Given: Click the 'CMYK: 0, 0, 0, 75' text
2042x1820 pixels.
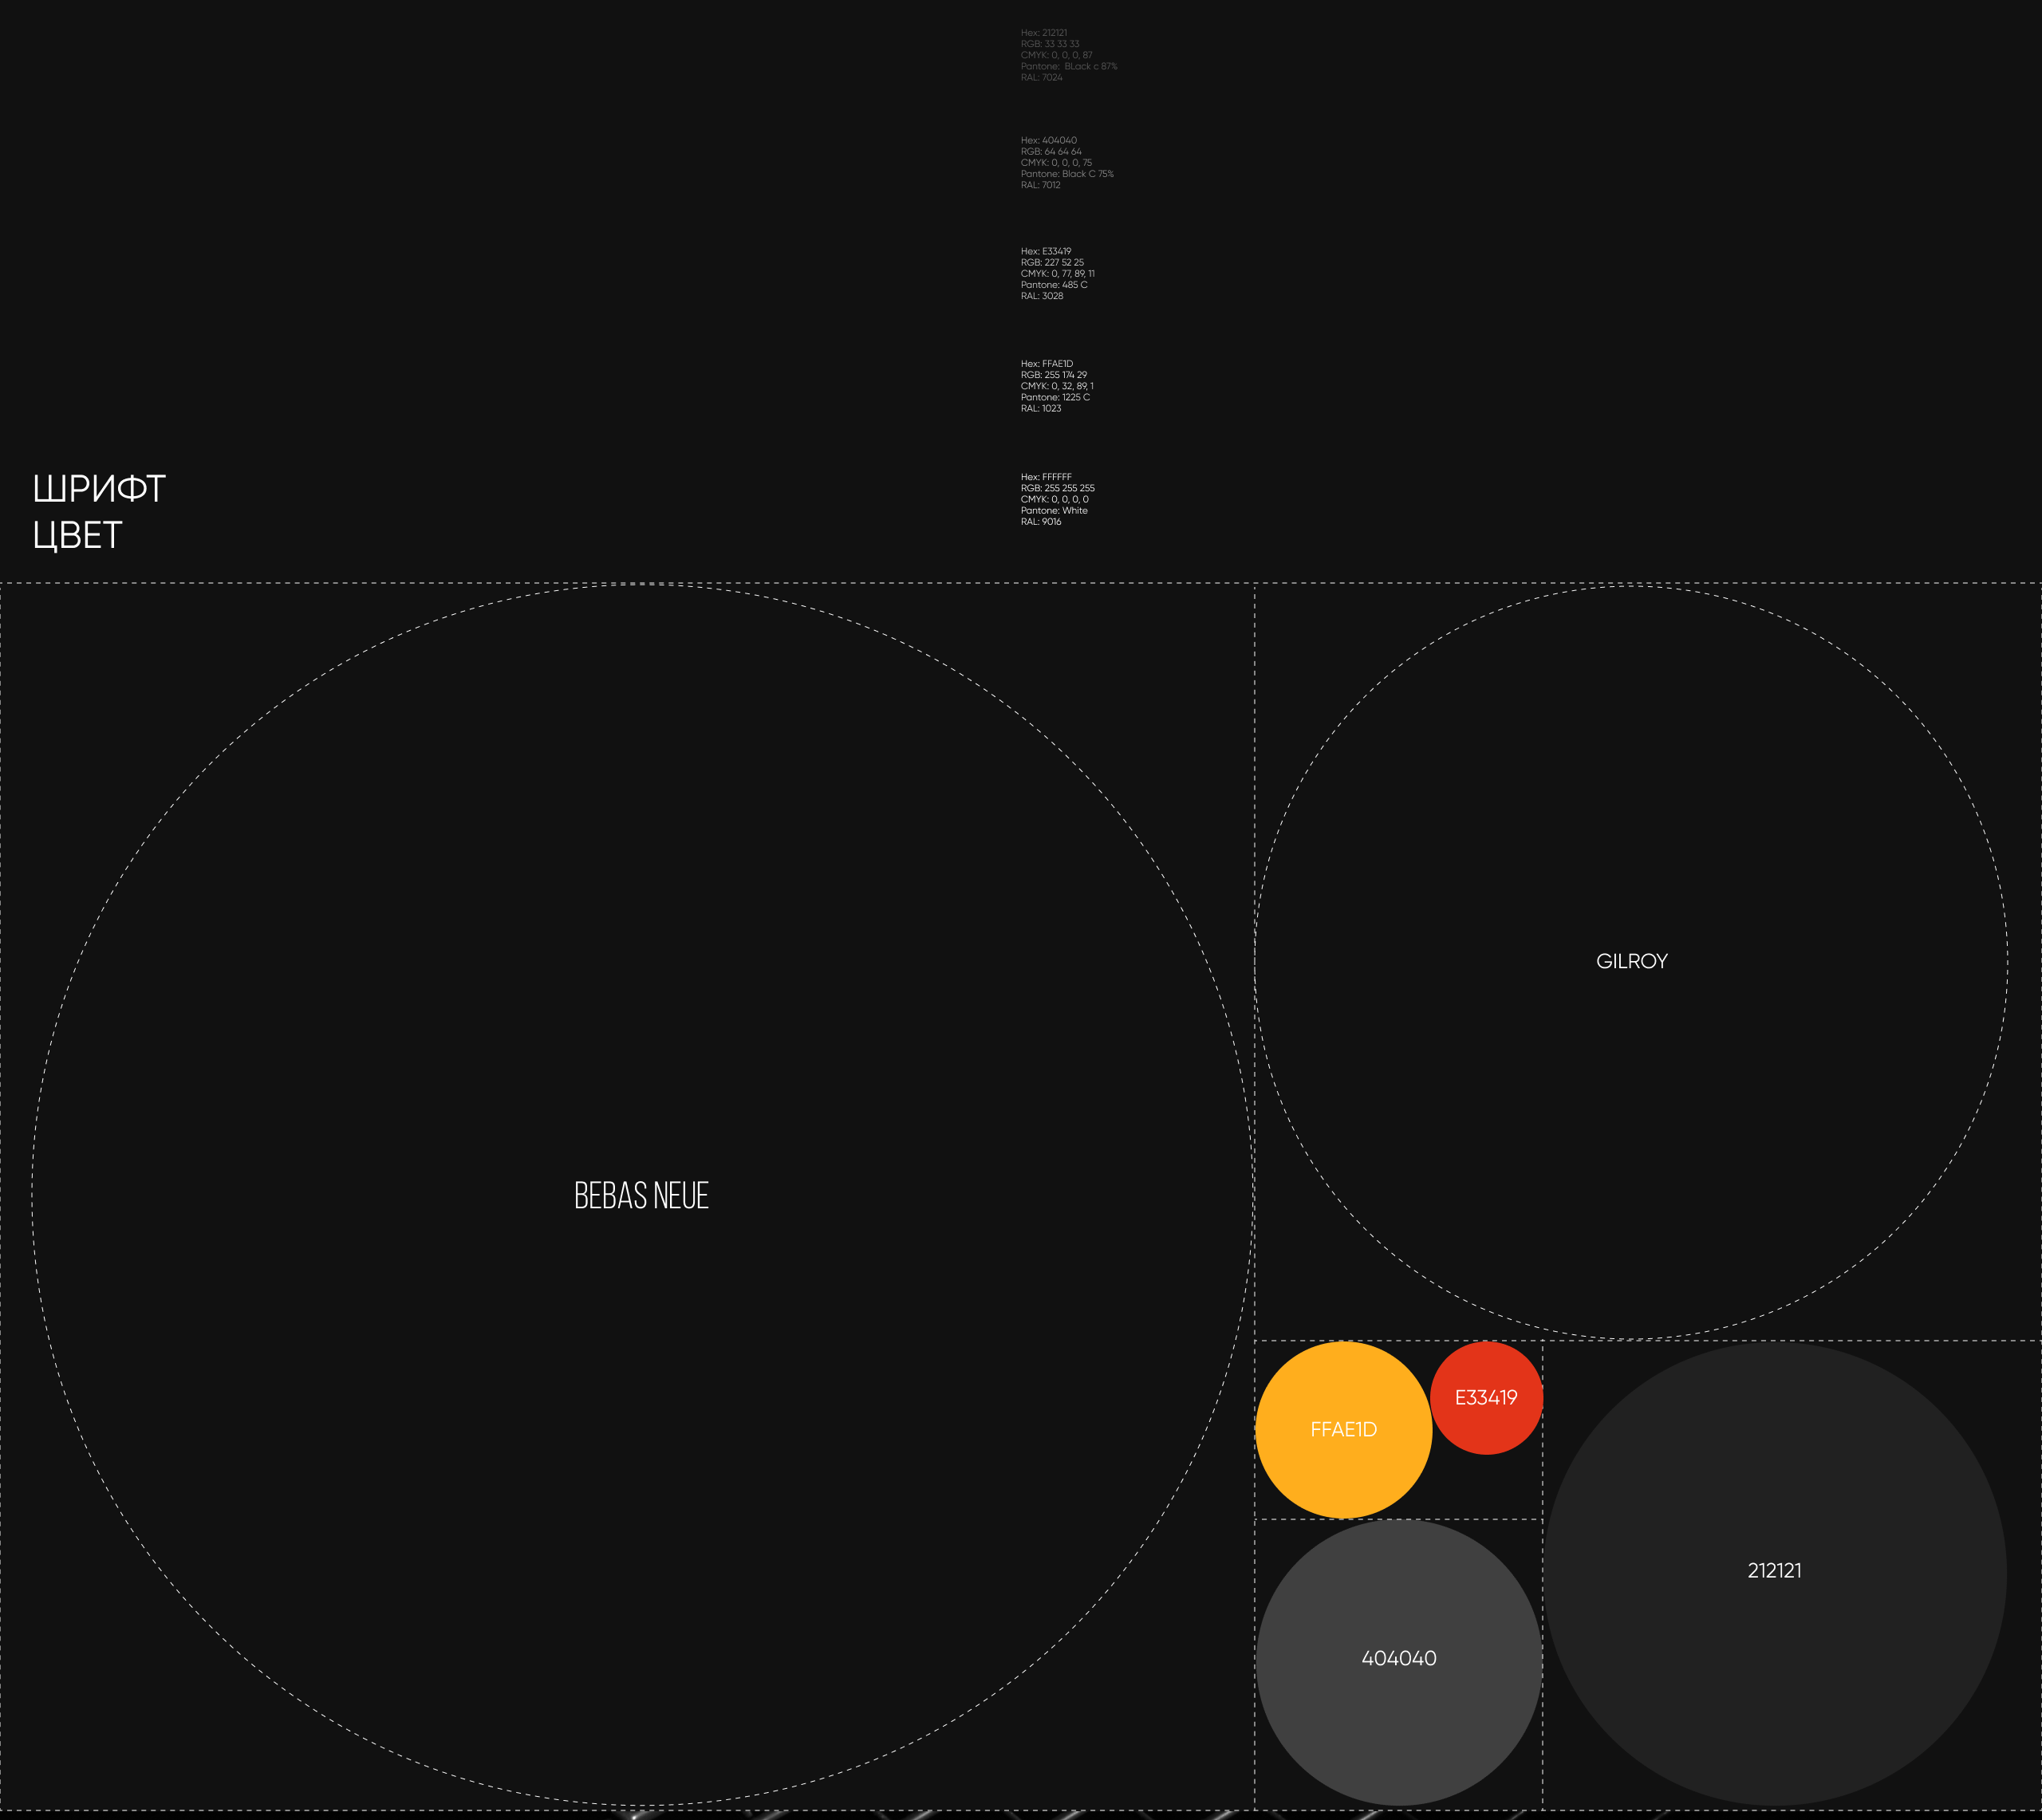Looking at the screenshot, I should pyautogui.click(x=1056, y=163).
